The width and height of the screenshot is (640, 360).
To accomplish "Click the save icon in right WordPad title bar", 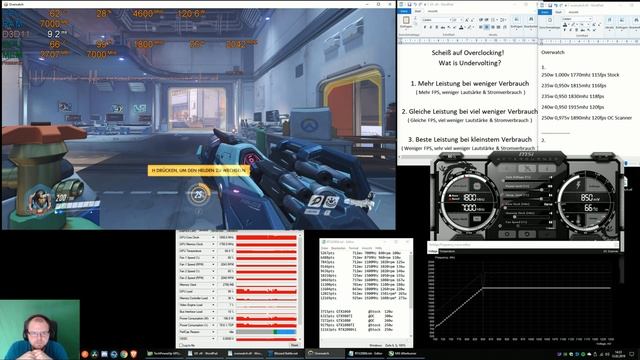I will pos(549,5).
